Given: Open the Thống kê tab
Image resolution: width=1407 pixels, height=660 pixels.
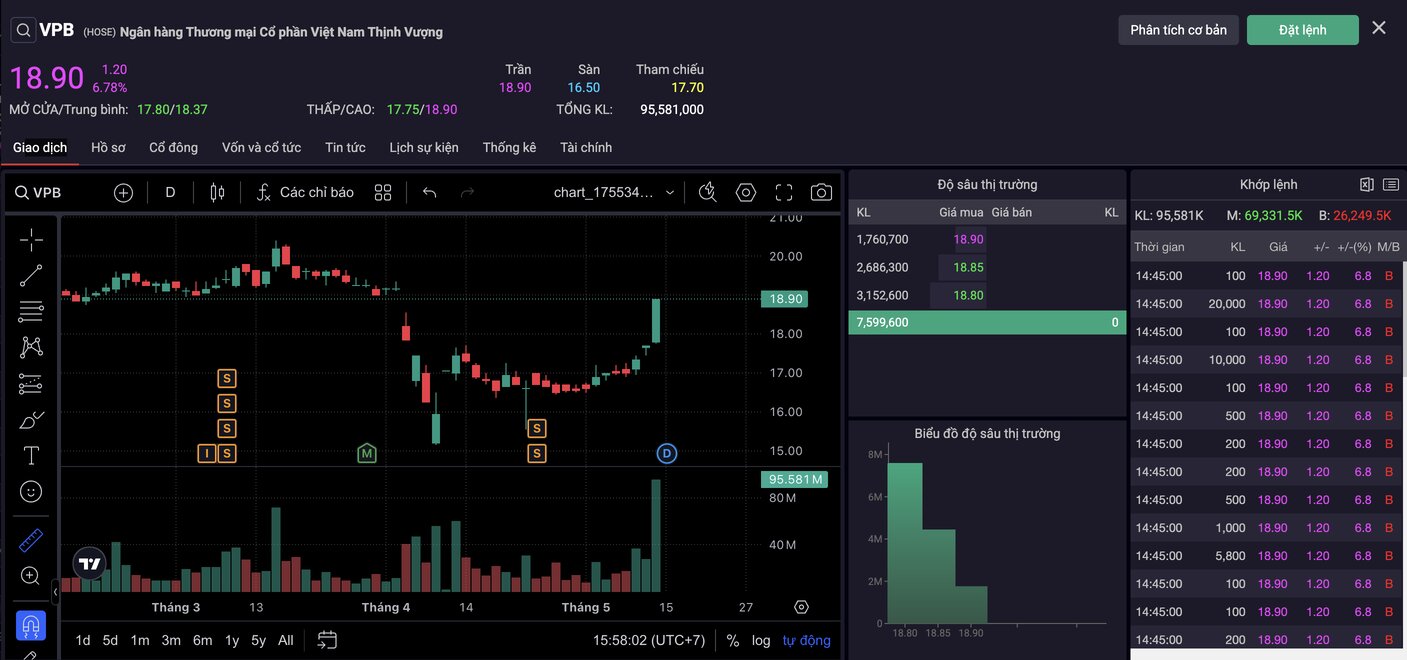Looking at the screenshot, I should 509,147.
